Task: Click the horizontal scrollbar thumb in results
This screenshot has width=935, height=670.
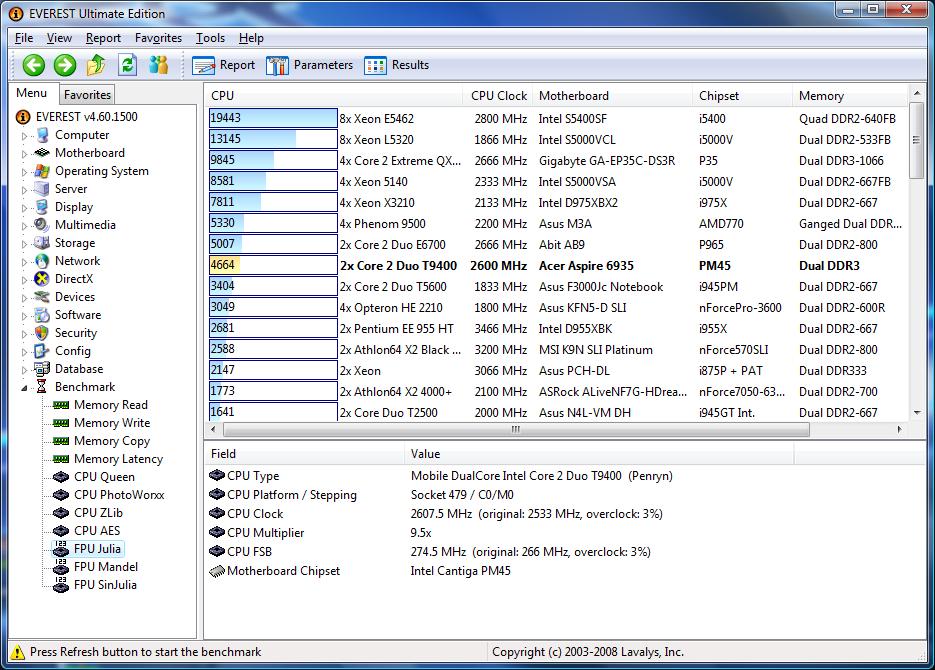Action: pyautogui.click(x=516, y=429)
